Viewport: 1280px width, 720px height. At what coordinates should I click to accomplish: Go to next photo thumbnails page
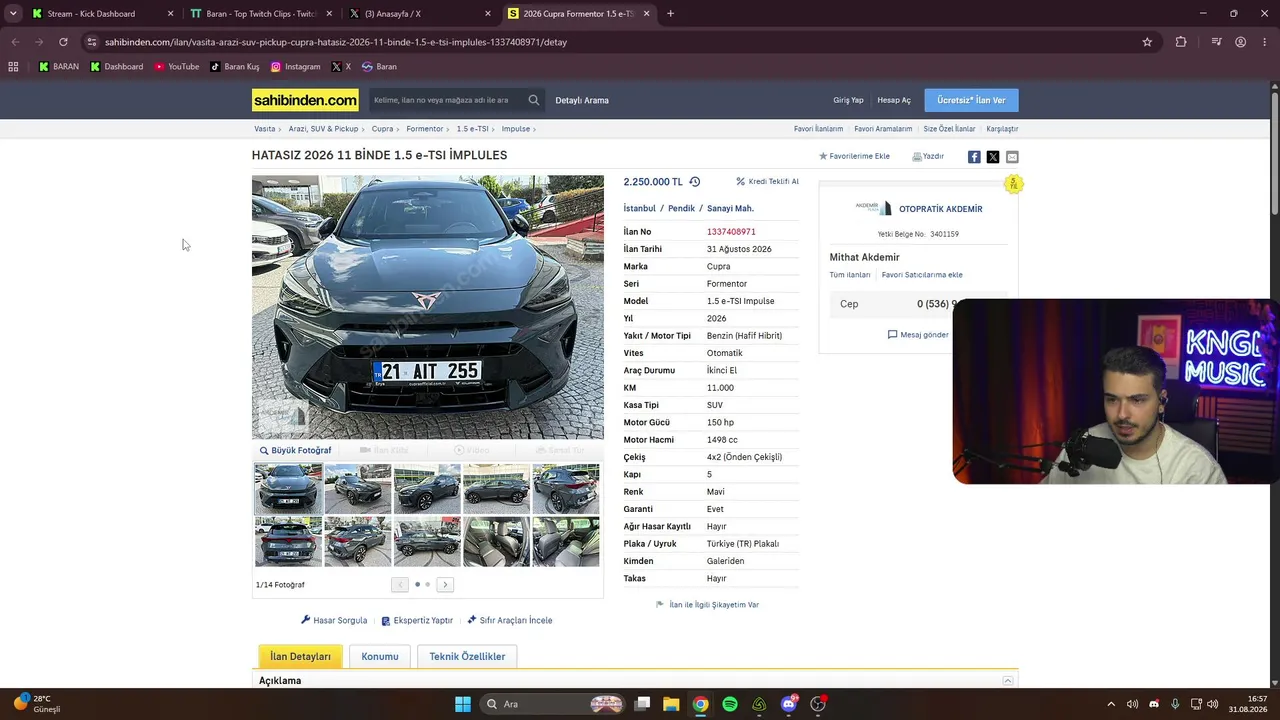click(x=445, y=585)
